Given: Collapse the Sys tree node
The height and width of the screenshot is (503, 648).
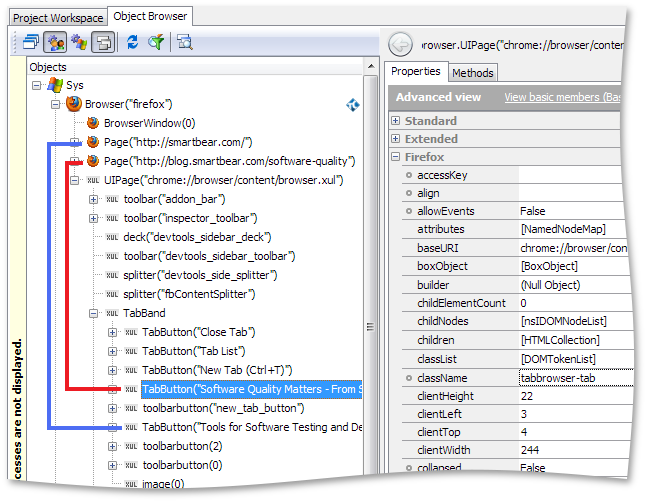Looking at the screenshot, I should [x=36, y=86].
